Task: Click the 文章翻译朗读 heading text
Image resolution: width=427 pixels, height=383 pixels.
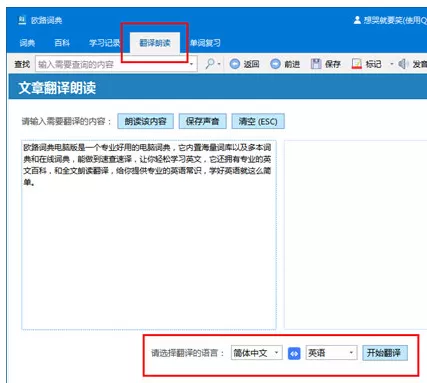Action: pyautogui.click(x=57, y=88)
